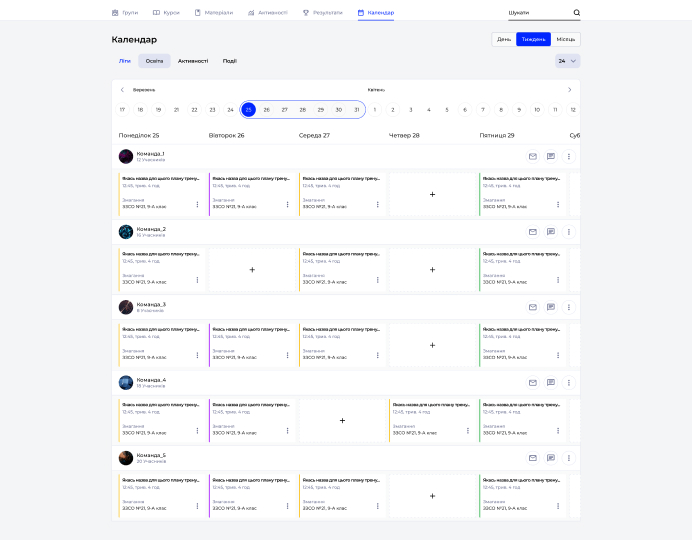Viewport: 692px width, 540px height.
Task: Open menu of Команда_1 Понеділок 25 card
Action: pyautogui.click(x=197, y=205)
